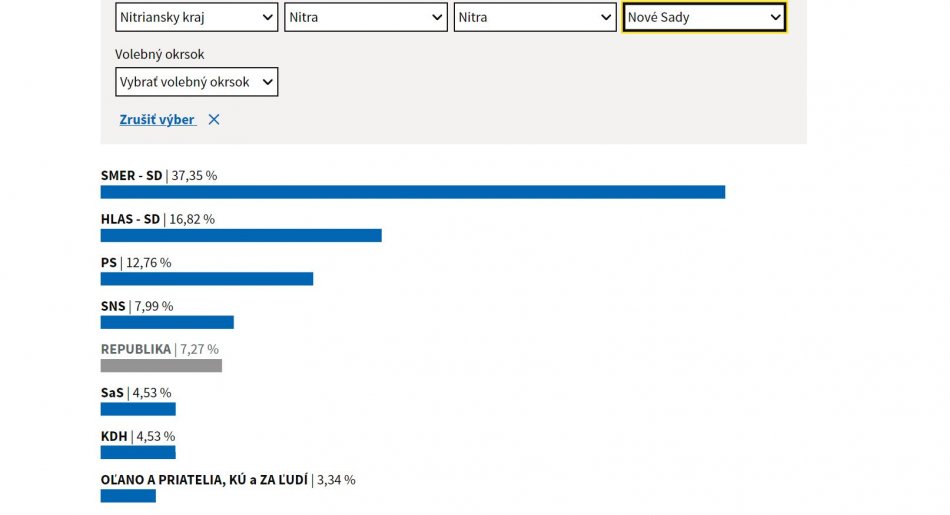Viewport: 950px width, 515px height.
Task: Click the SNS result bar
Action: pos(167,322)
